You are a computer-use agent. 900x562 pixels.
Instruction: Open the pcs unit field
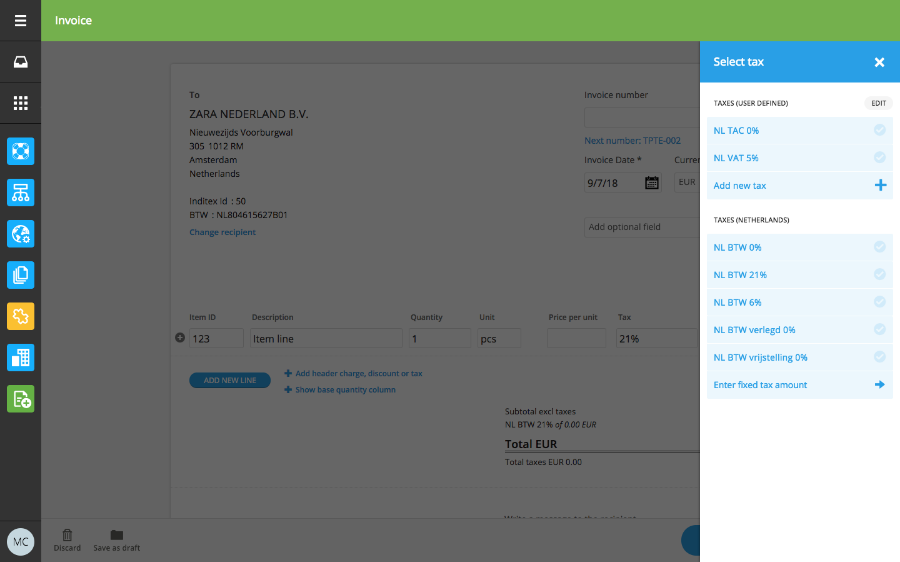(499, 339)
